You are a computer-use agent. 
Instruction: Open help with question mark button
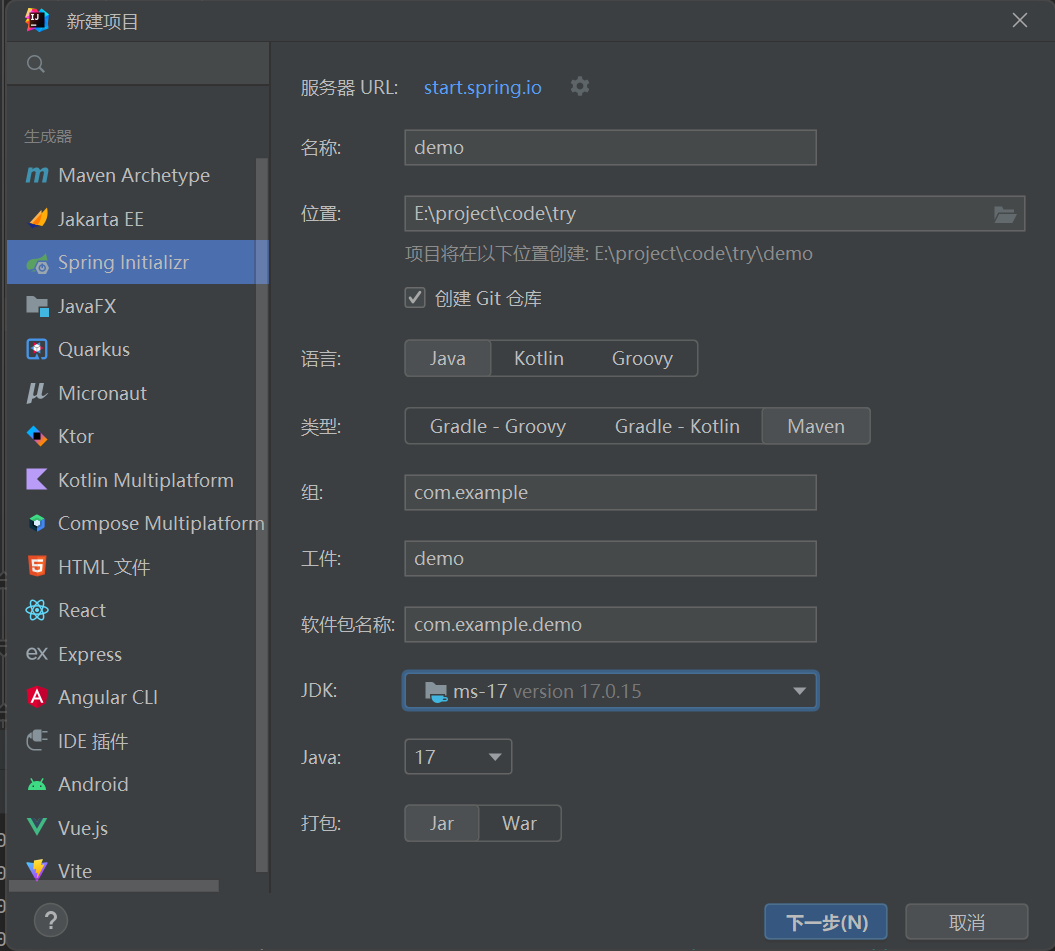[x=50, y=920]
